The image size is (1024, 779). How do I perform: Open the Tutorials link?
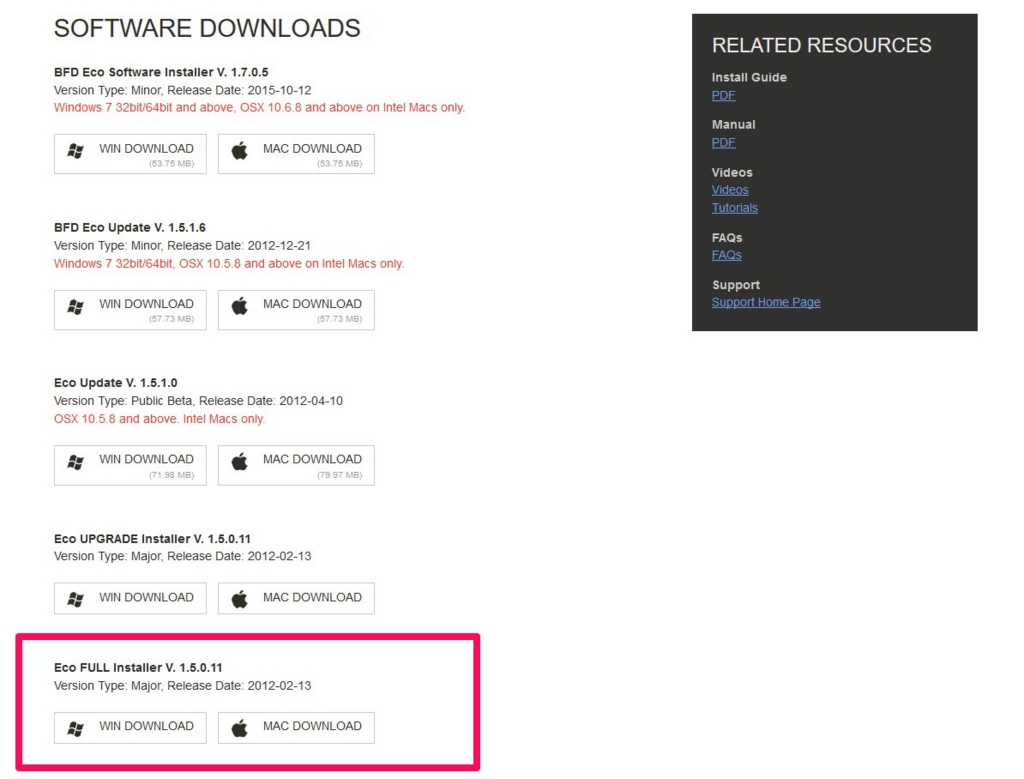(x=735, y=208)
